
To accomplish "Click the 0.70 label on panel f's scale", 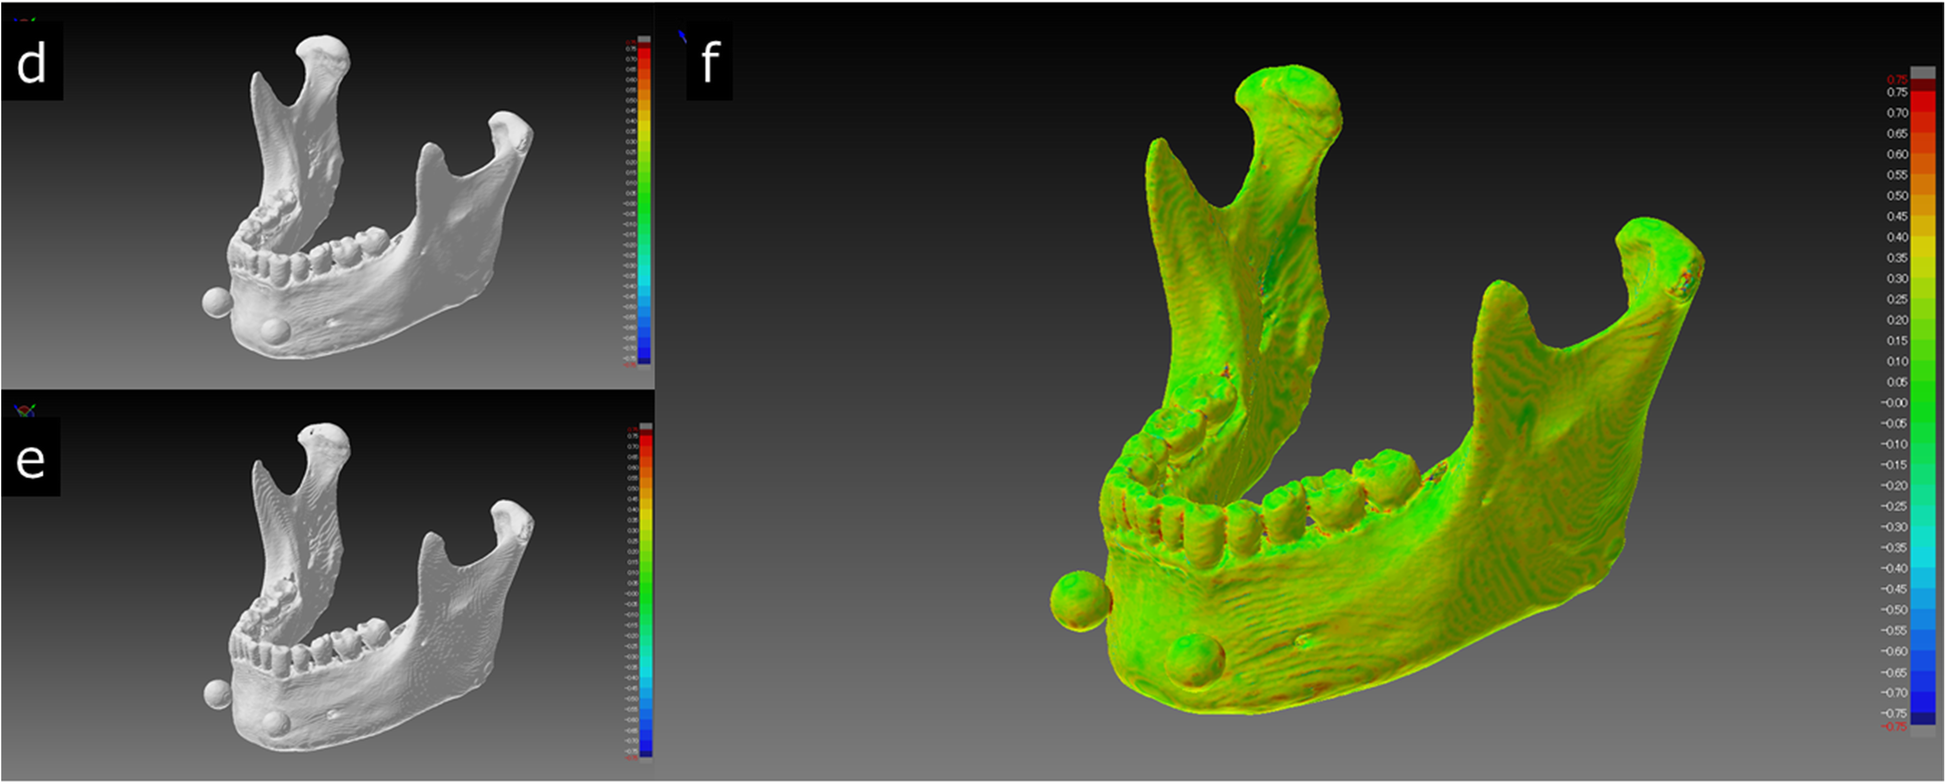I will pyautogui.click(x=1897, y=113).
